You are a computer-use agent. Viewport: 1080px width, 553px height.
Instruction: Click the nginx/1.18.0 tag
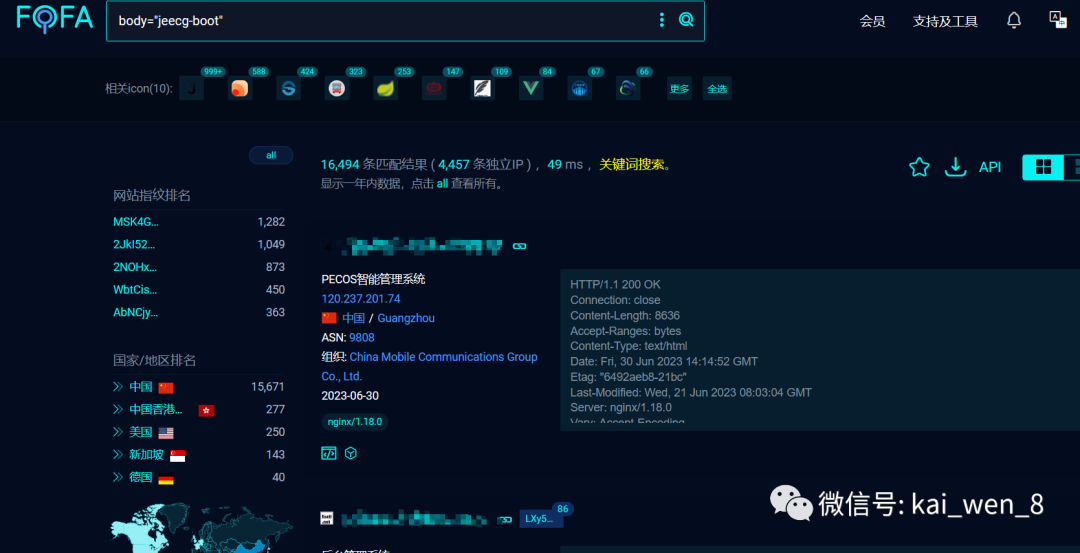[x=355, y=421]
